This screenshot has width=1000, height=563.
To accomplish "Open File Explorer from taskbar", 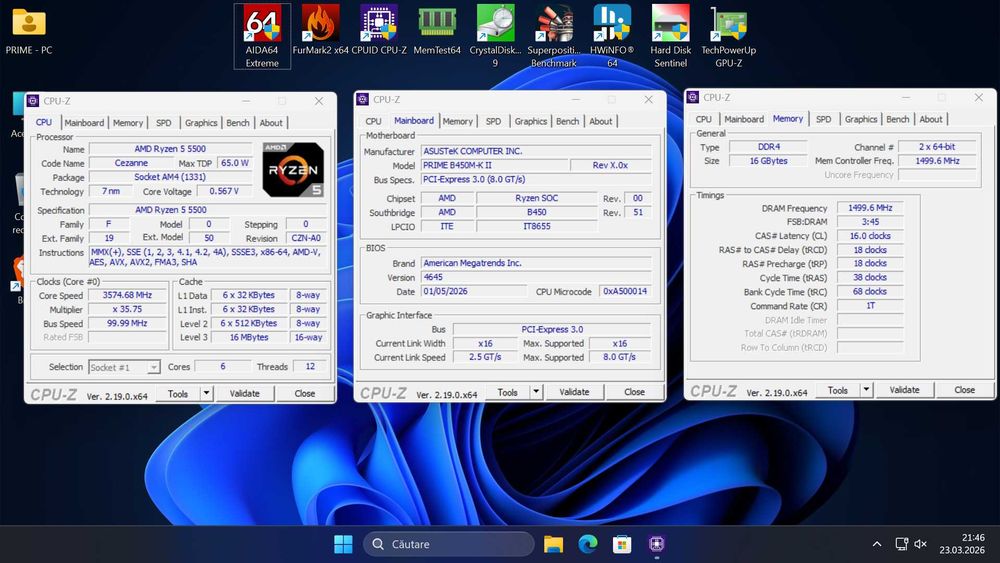I will click(554, 544).
